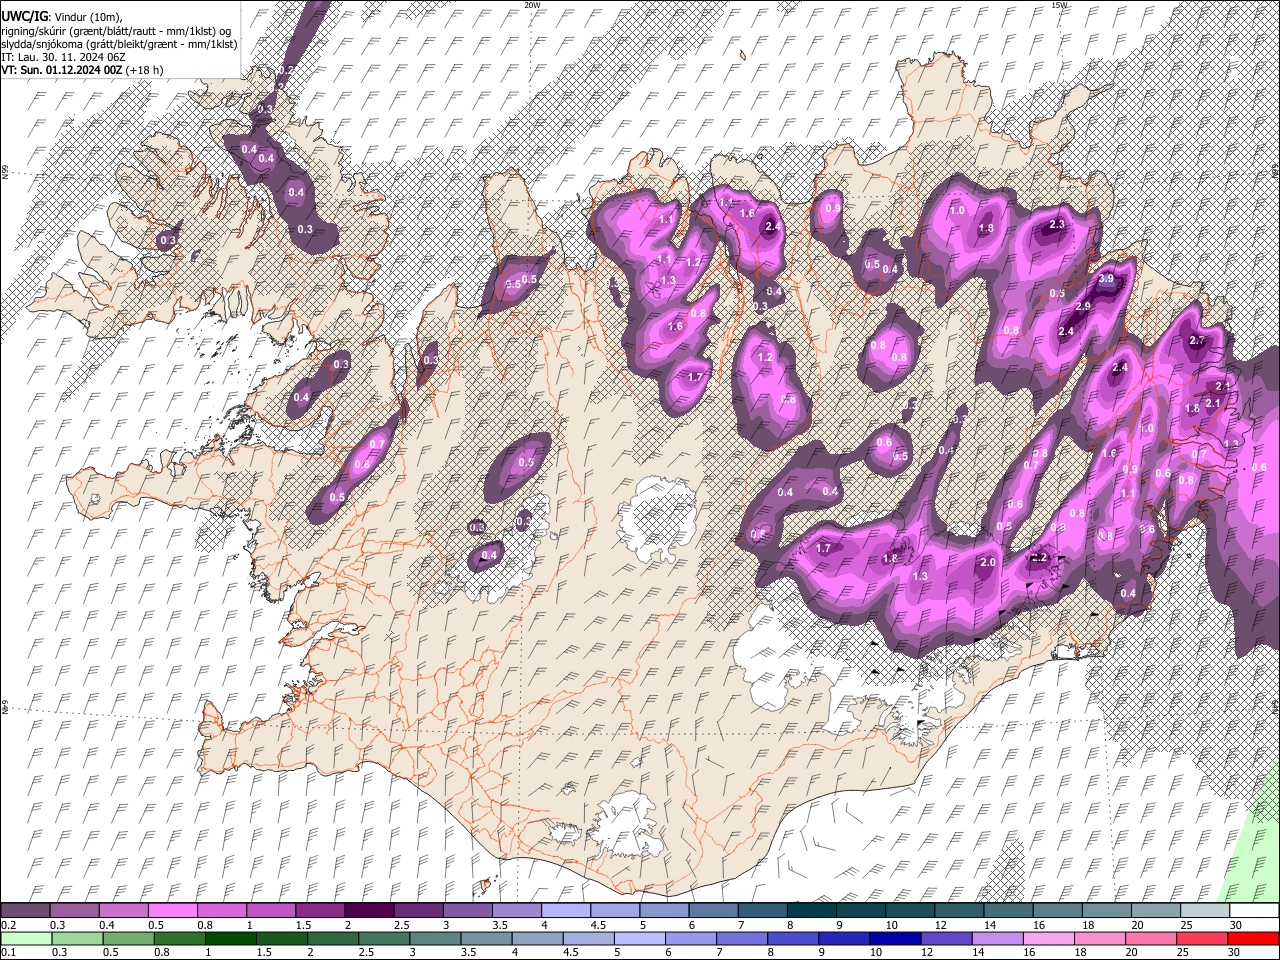This screenshot has width=1280, height=960.
Task: Click the white Mýrdalsjökull glacier outline near south coast
Action: coord(626,824)
